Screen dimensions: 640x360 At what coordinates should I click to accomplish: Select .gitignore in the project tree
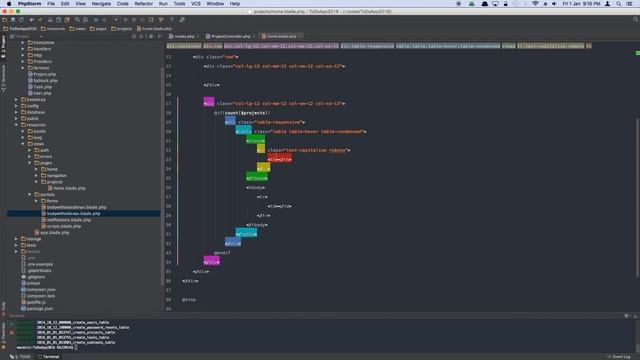(x=33, y=277)
